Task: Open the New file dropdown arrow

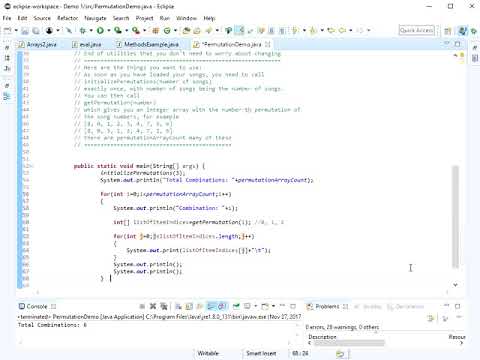Action: tap(16, 31)
